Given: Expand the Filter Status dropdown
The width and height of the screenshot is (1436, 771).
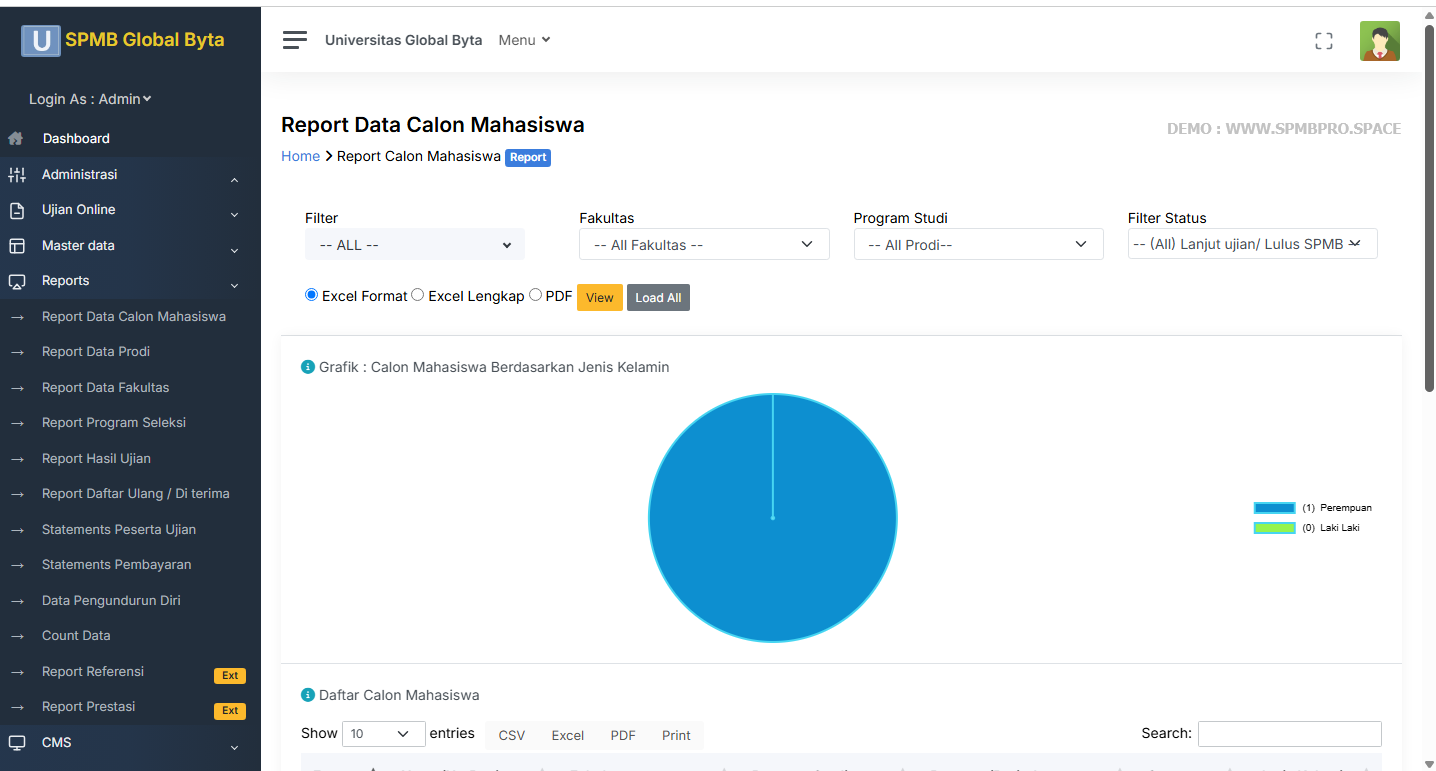Looking at the screenshot, I should pyautogui.click(x=1252, y=244).
